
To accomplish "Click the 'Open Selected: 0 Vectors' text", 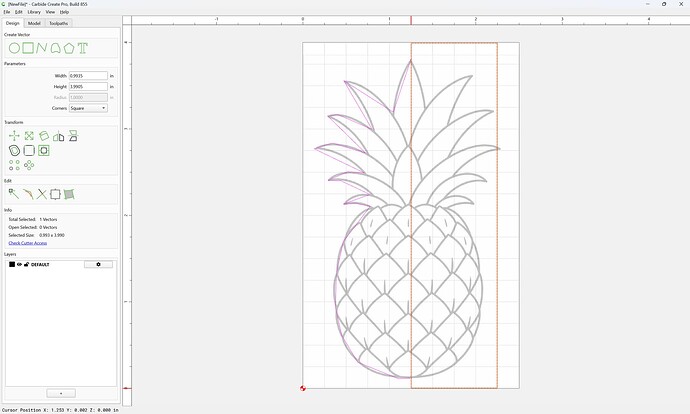I will pyautogui.click(x=33, y=227).
